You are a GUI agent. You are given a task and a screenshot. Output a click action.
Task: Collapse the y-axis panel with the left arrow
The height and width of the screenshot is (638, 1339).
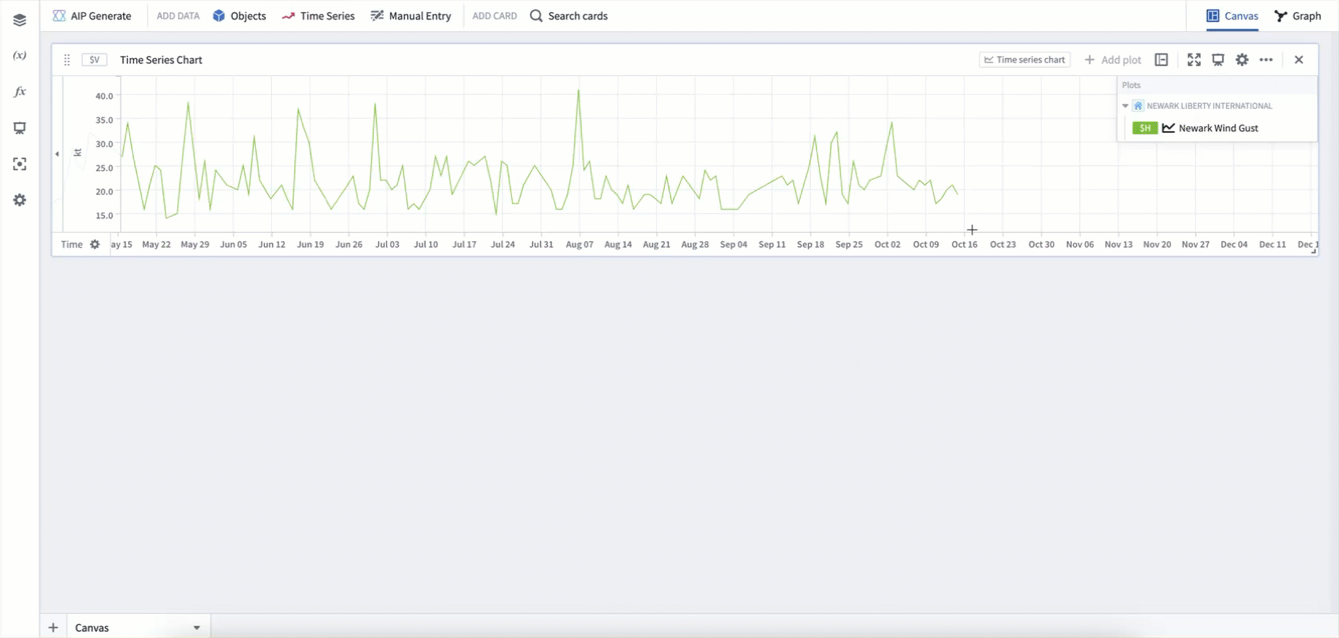pos(57,154)
